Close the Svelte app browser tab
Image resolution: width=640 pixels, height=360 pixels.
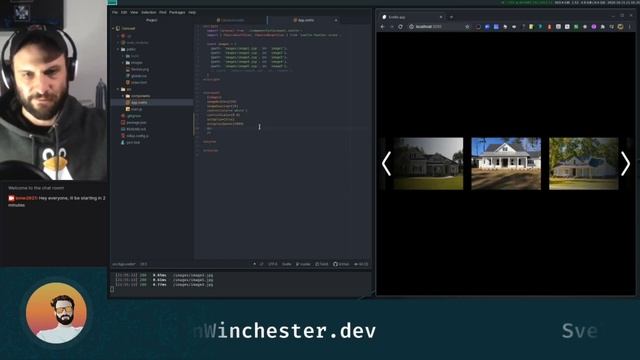tap(441, 17)
